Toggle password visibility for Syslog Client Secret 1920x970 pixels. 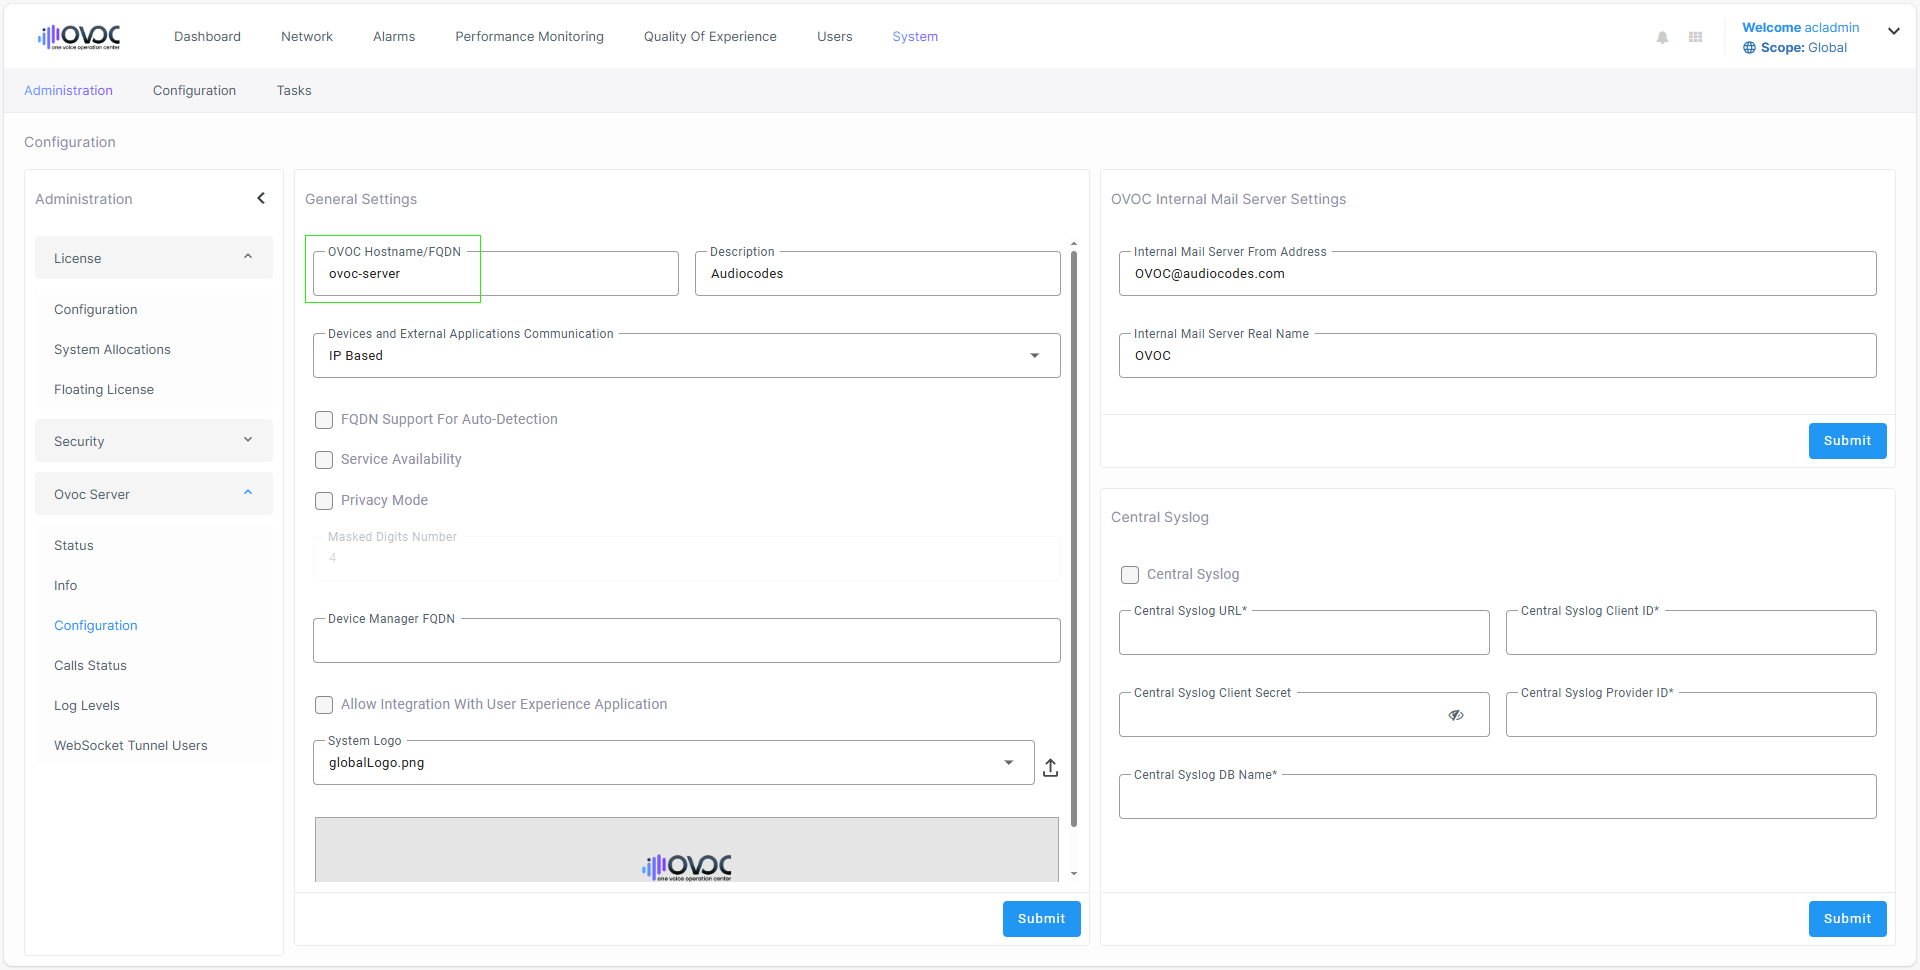tap(1455, 715)
